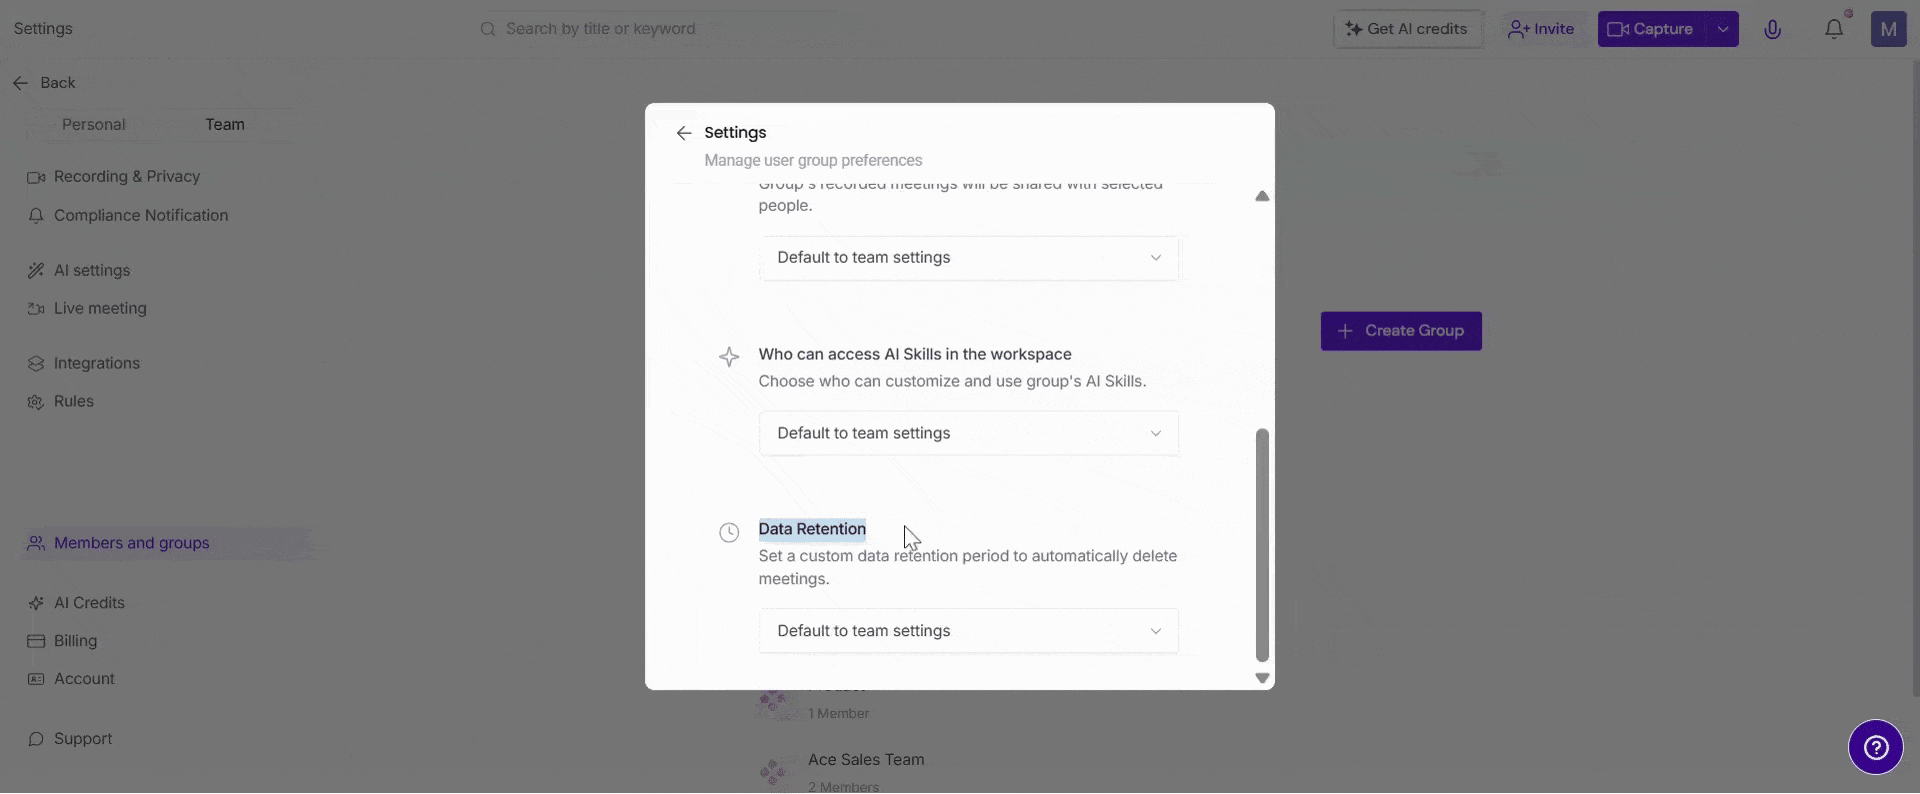Click the Data Retention clock icon
This screenshot has height=794, width=1920.
(x=729, y=532)
